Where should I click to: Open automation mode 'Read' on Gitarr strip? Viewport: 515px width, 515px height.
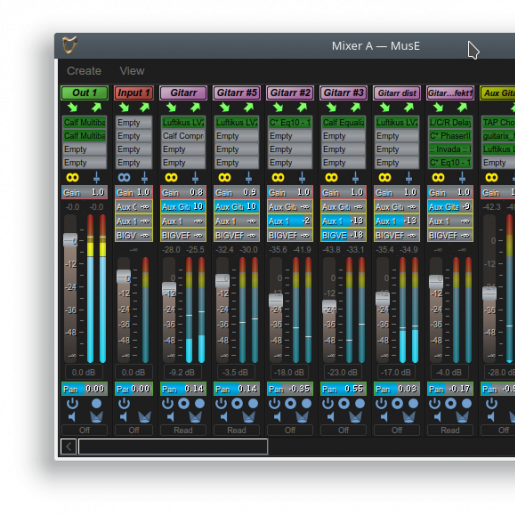(x=183, y=430)
